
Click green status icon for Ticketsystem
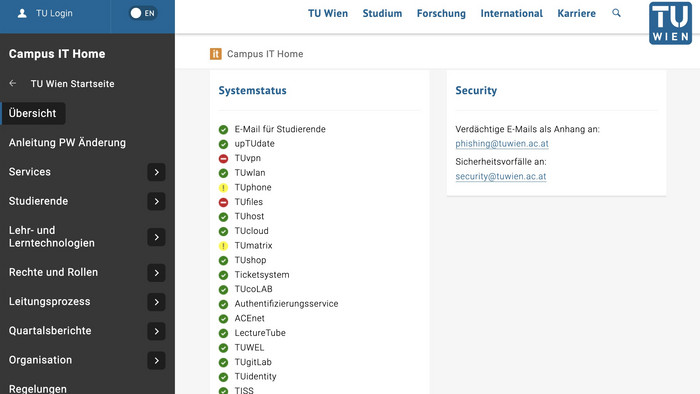tap(223, 275)
